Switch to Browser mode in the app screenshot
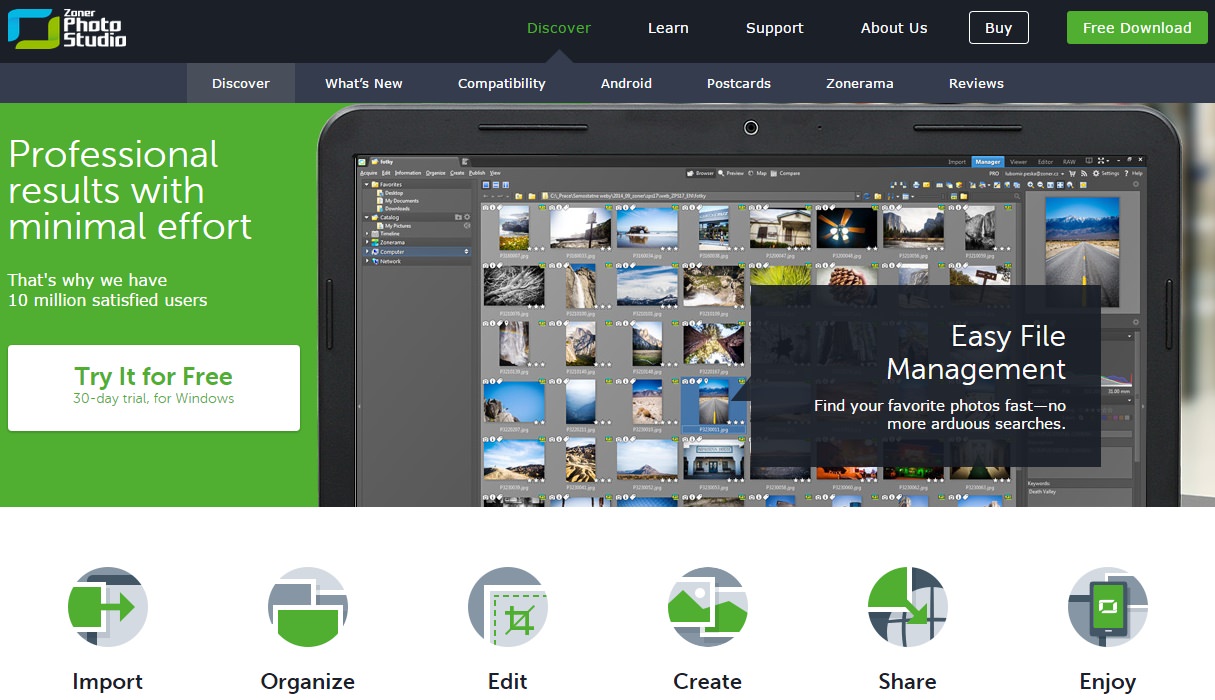The image size is (1215, 700). point(700,173)
